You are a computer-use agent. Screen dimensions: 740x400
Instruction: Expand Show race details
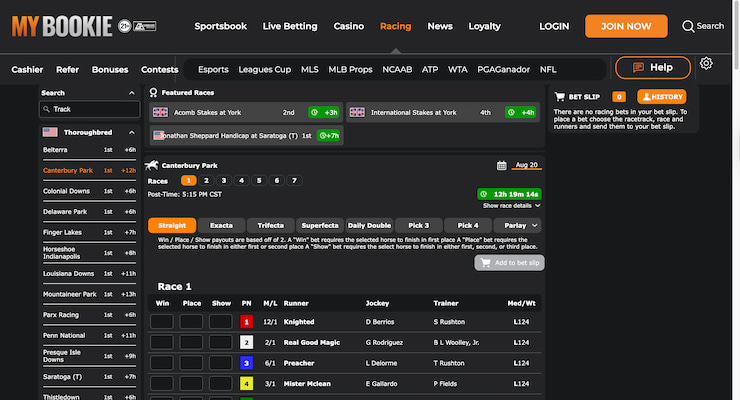point(511,206)
